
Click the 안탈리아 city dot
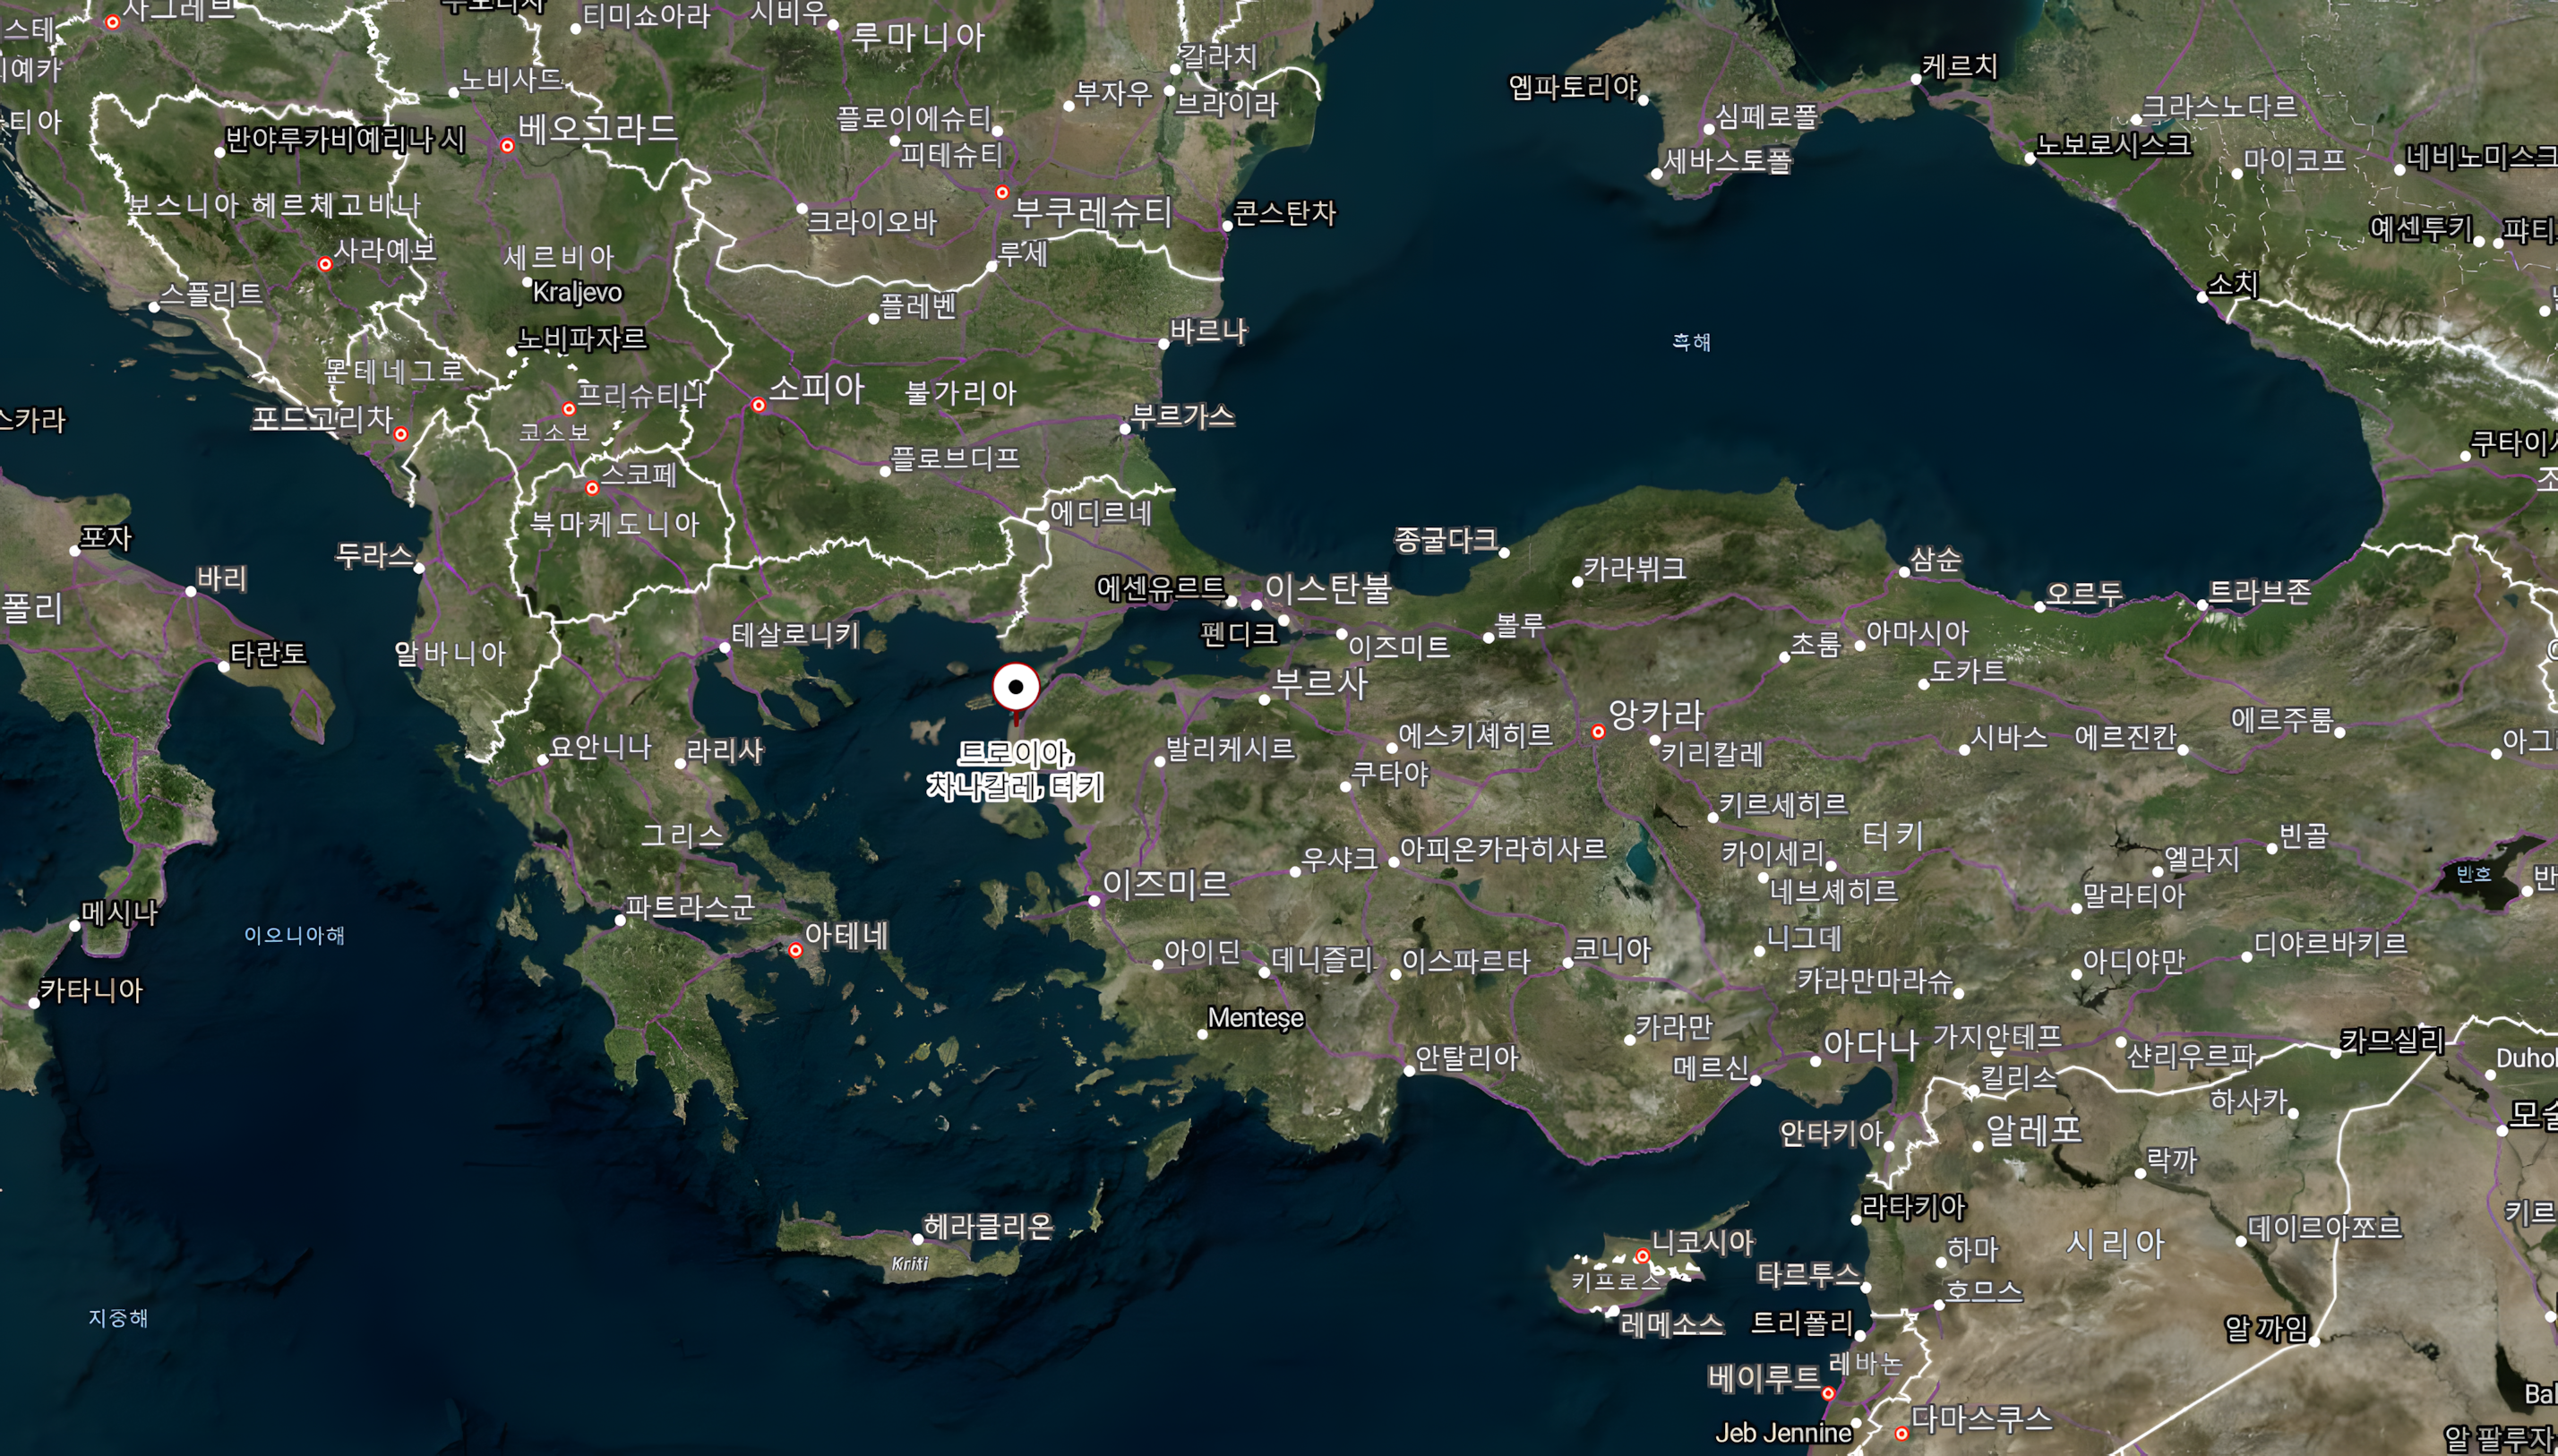tap(1409, 1070)
